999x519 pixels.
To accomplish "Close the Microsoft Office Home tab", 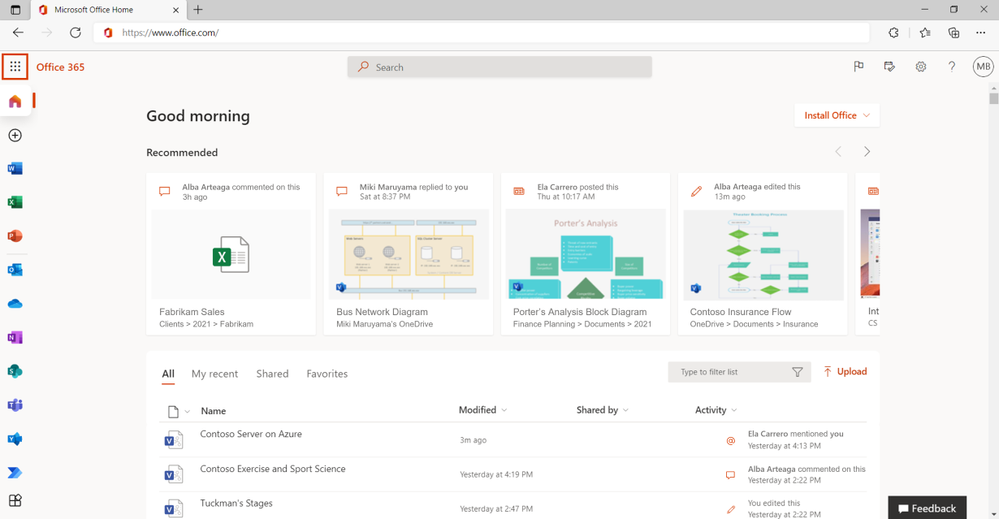I will 176,10.
